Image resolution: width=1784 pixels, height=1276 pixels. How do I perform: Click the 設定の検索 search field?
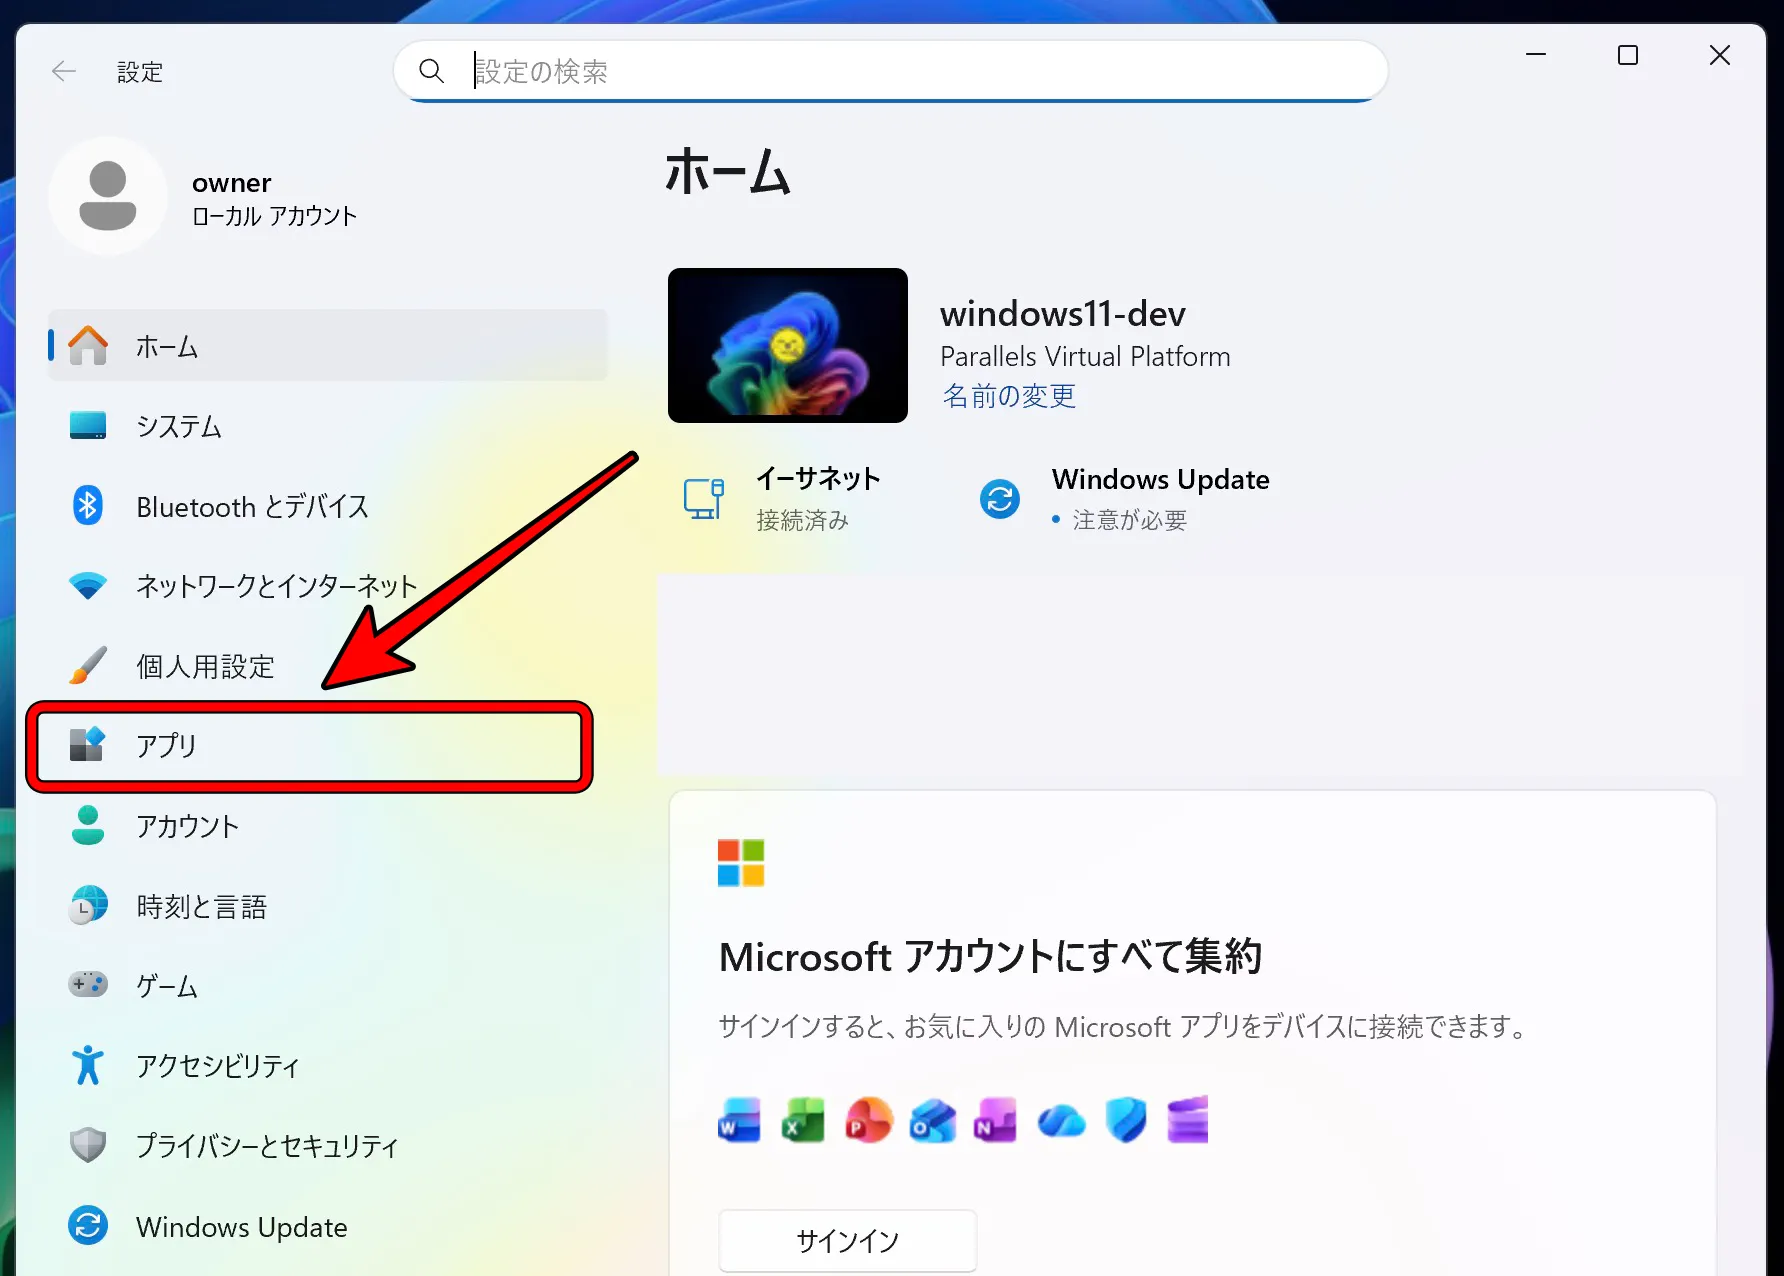point(890,70)
